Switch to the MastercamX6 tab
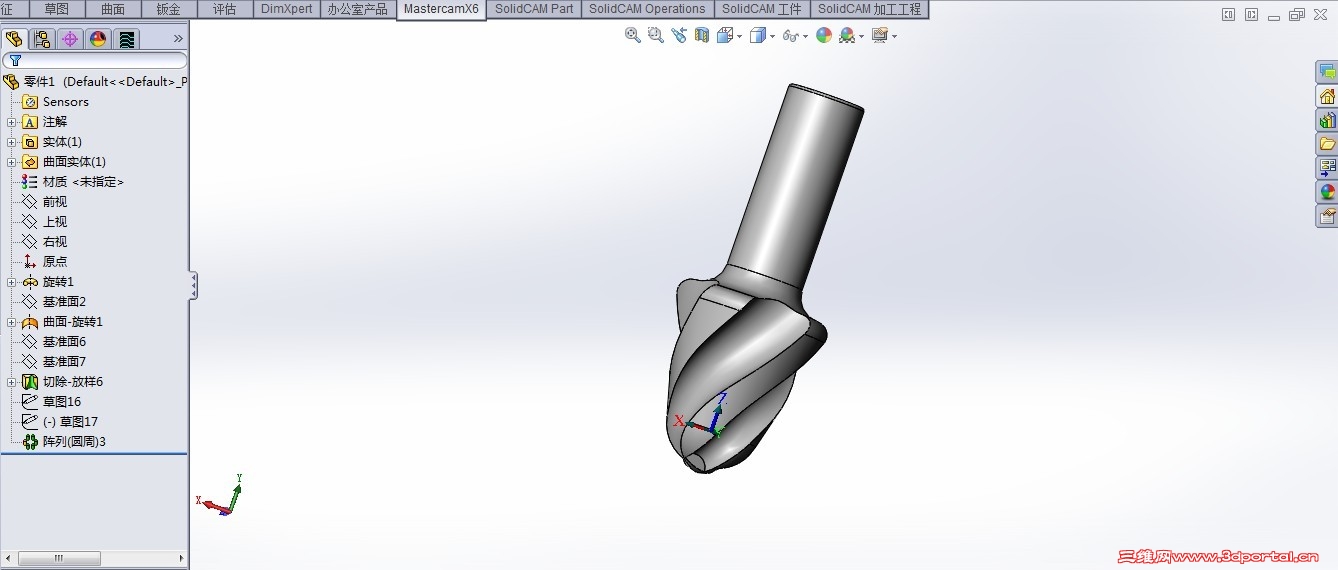The width and height of the screenshot is (1338, 570). (x=441, y=9)
